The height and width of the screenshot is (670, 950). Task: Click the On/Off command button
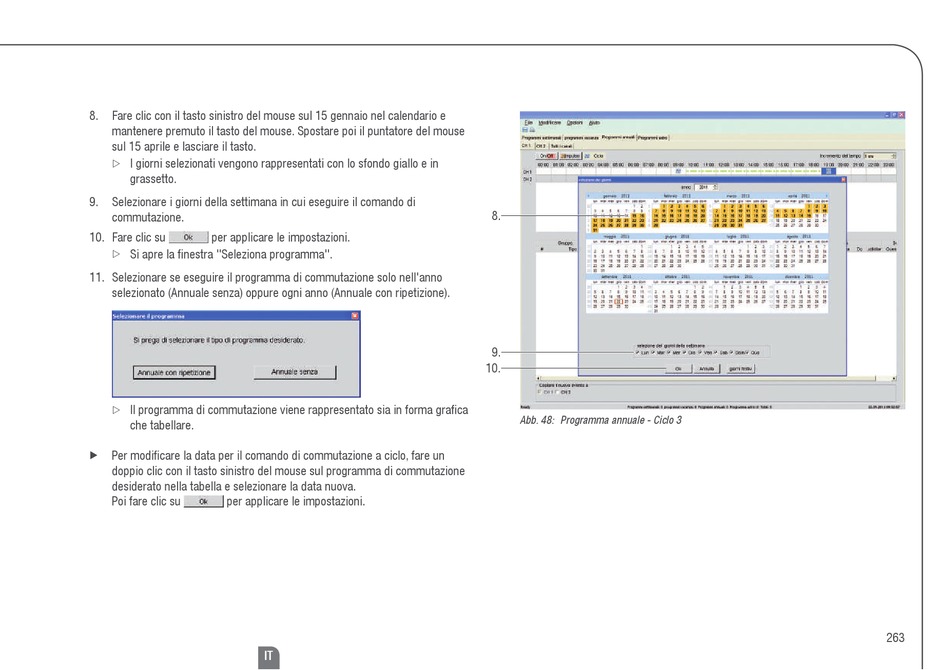coord(546,156)
